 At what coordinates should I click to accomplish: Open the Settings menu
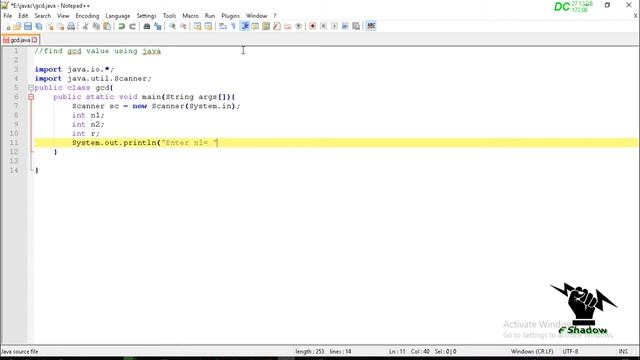(x=146, y=16)
